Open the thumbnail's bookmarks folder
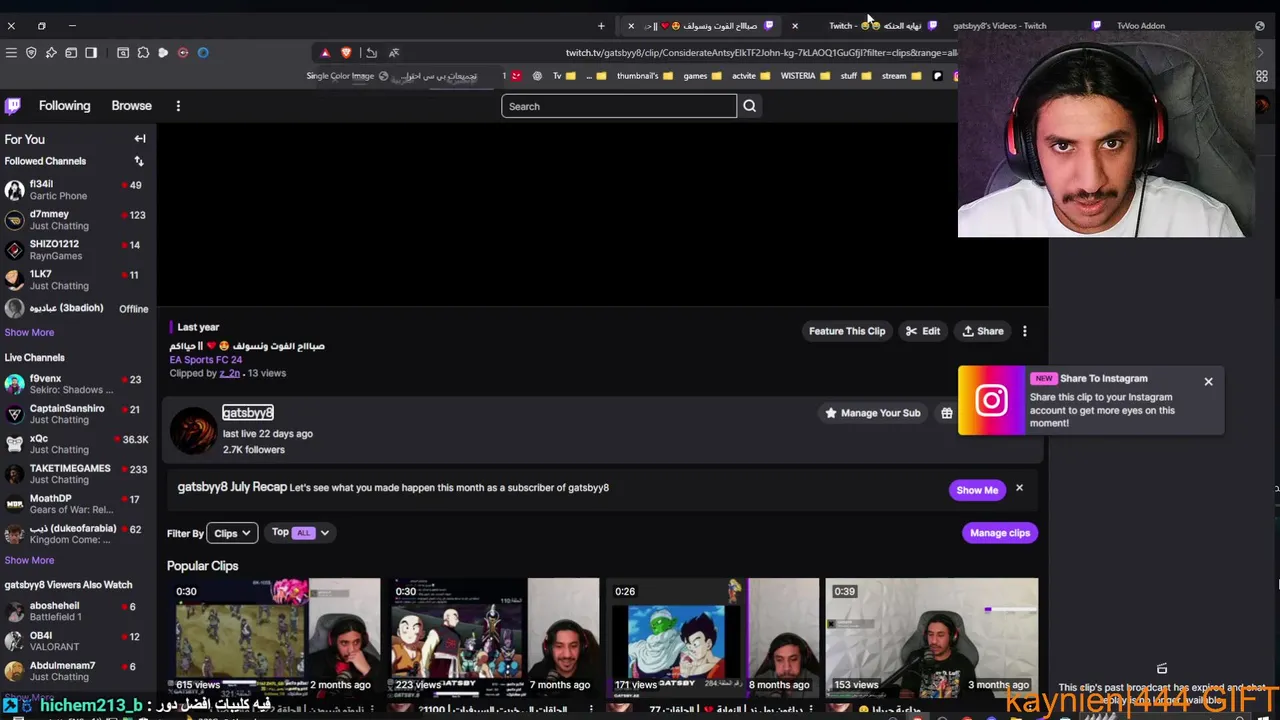 [645, 76]
